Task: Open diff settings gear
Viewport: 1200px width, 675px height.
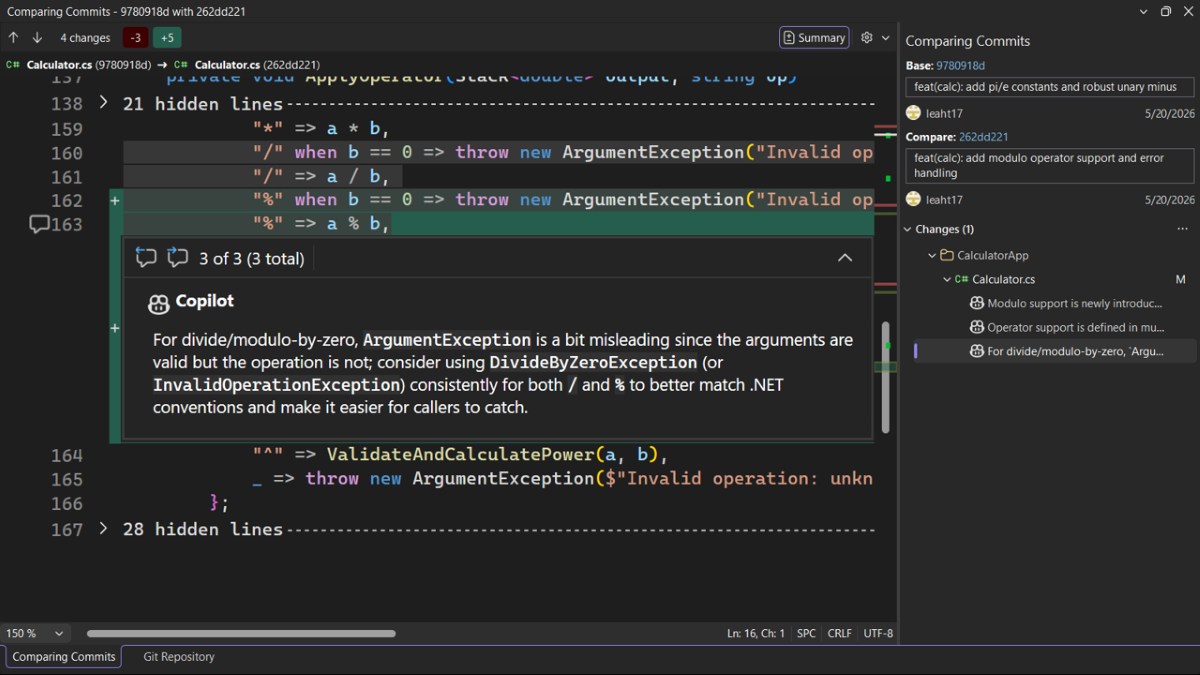Action: [x=867, y=38]
